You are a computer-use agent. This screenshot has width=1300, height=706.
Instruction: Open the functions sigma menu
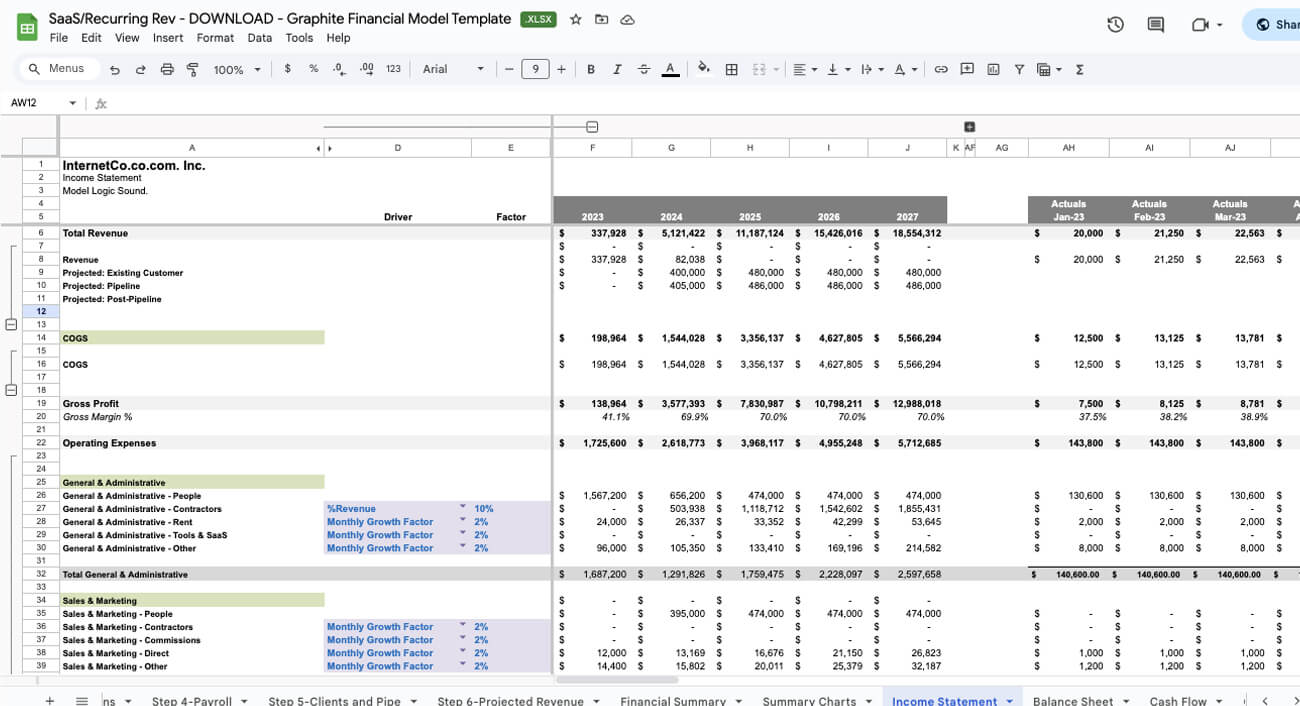[x=1079, y=69]
